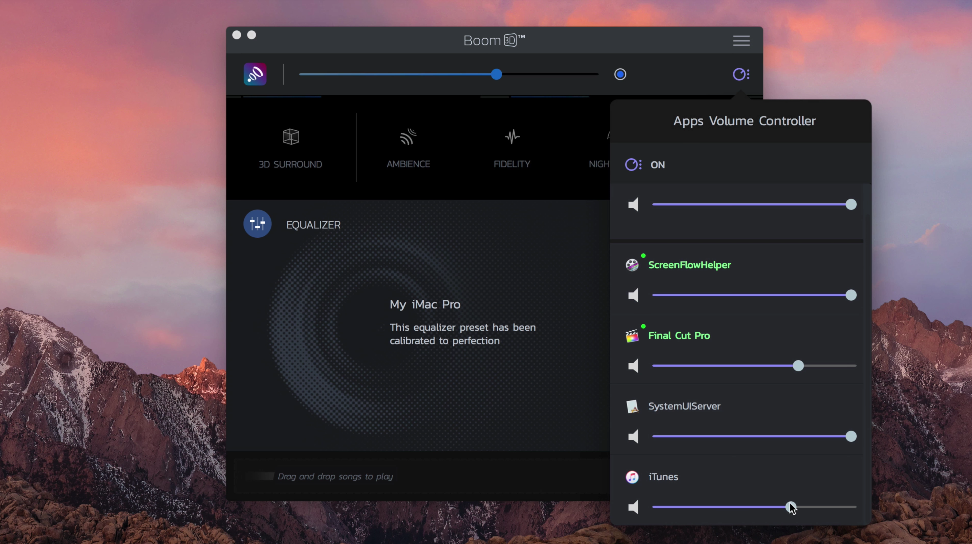Click the Final Cut Pro volume slider knob

pyautogui.click(x=798, y=366)
